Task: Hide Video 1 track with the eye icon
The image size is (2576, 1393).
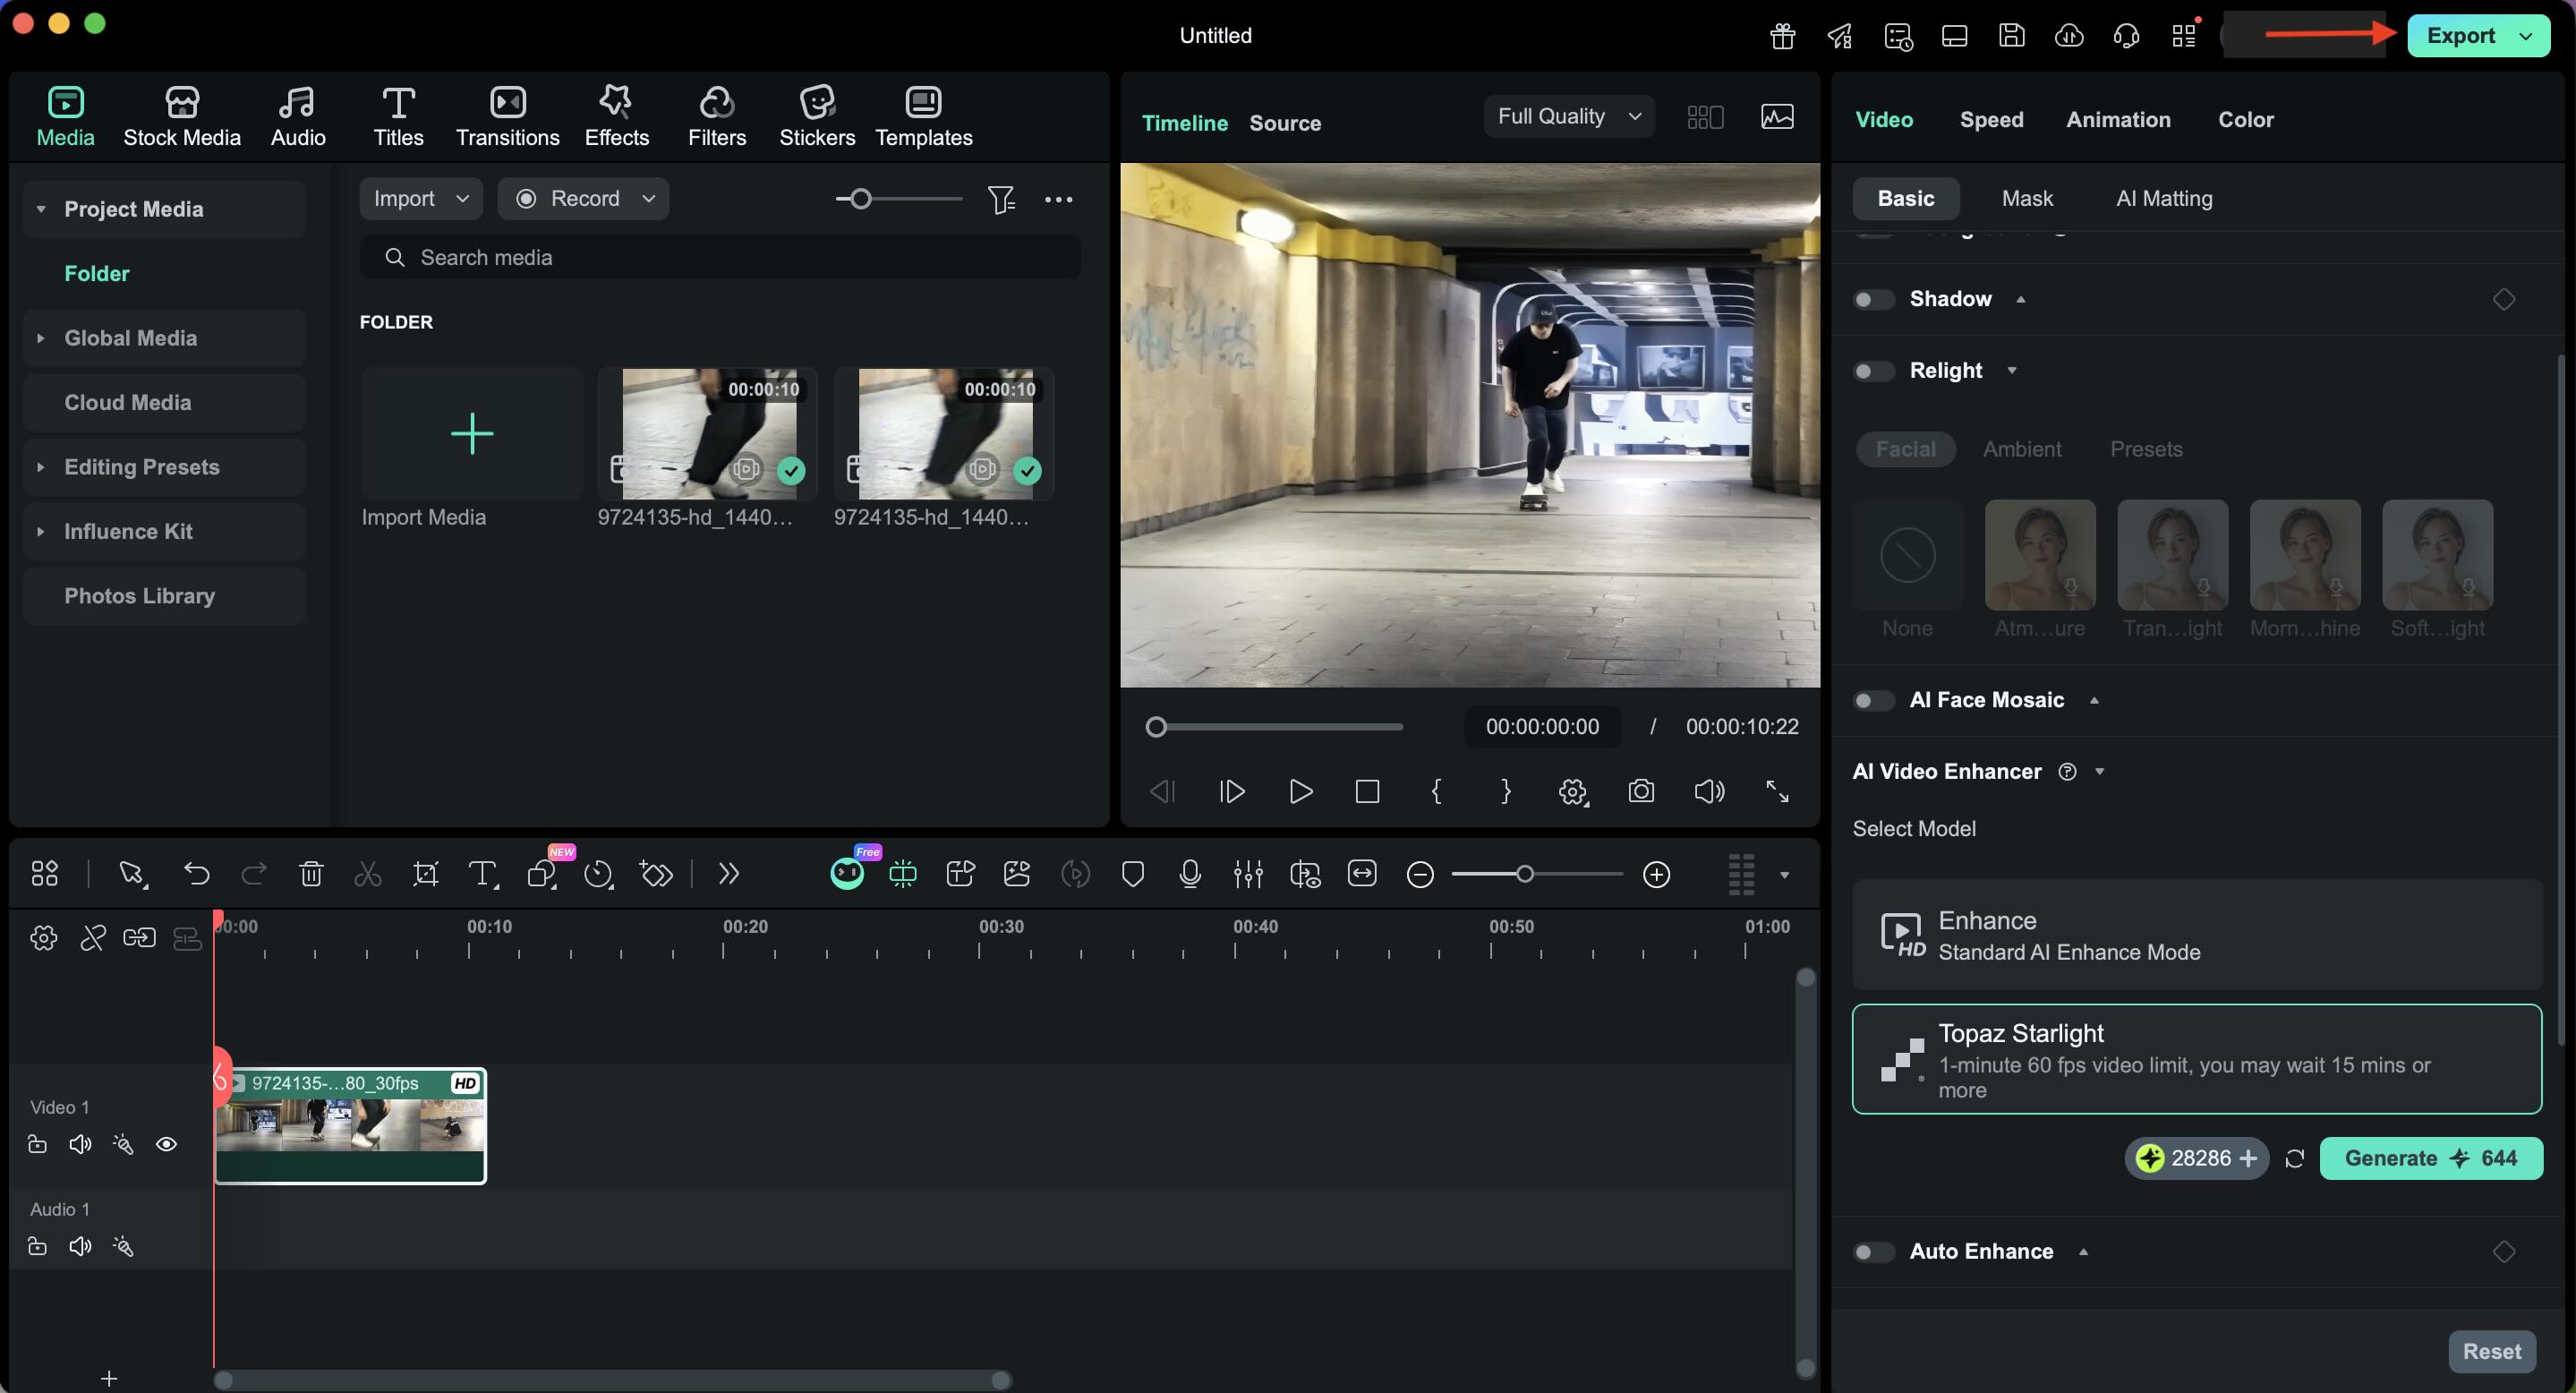Action: coord(166,1144)
